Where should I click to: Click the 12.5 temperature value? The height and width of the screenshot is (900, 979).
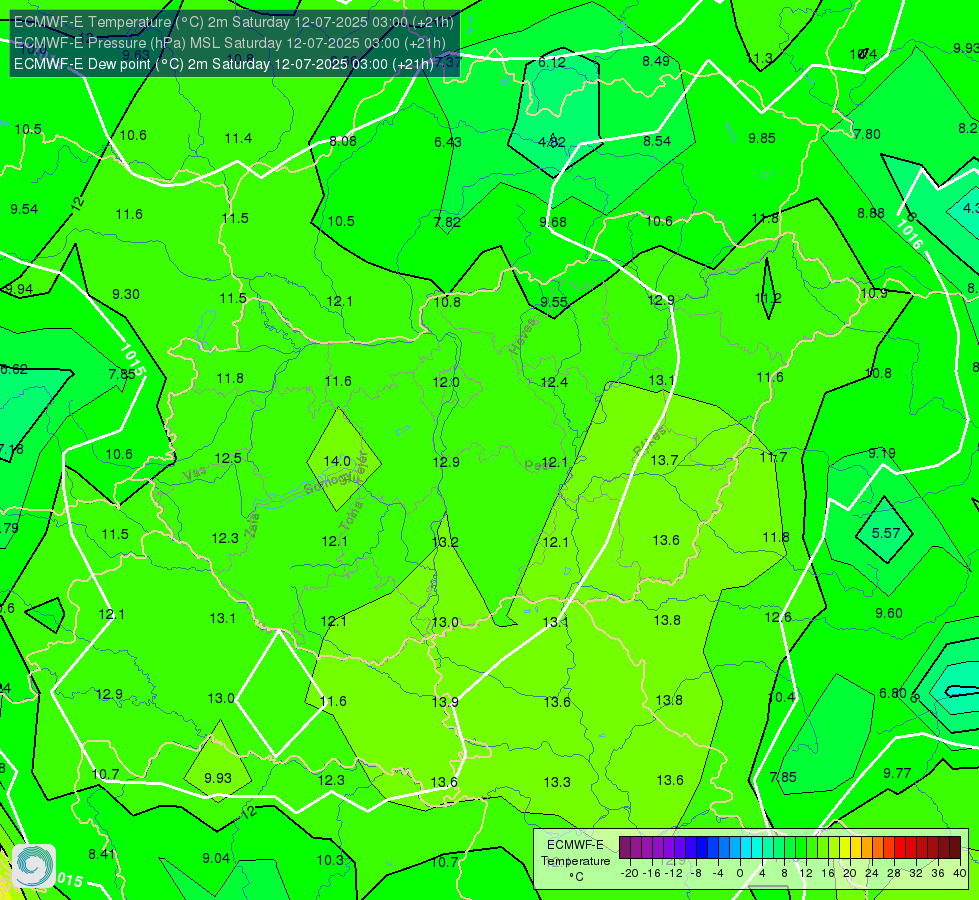point(228,458)
